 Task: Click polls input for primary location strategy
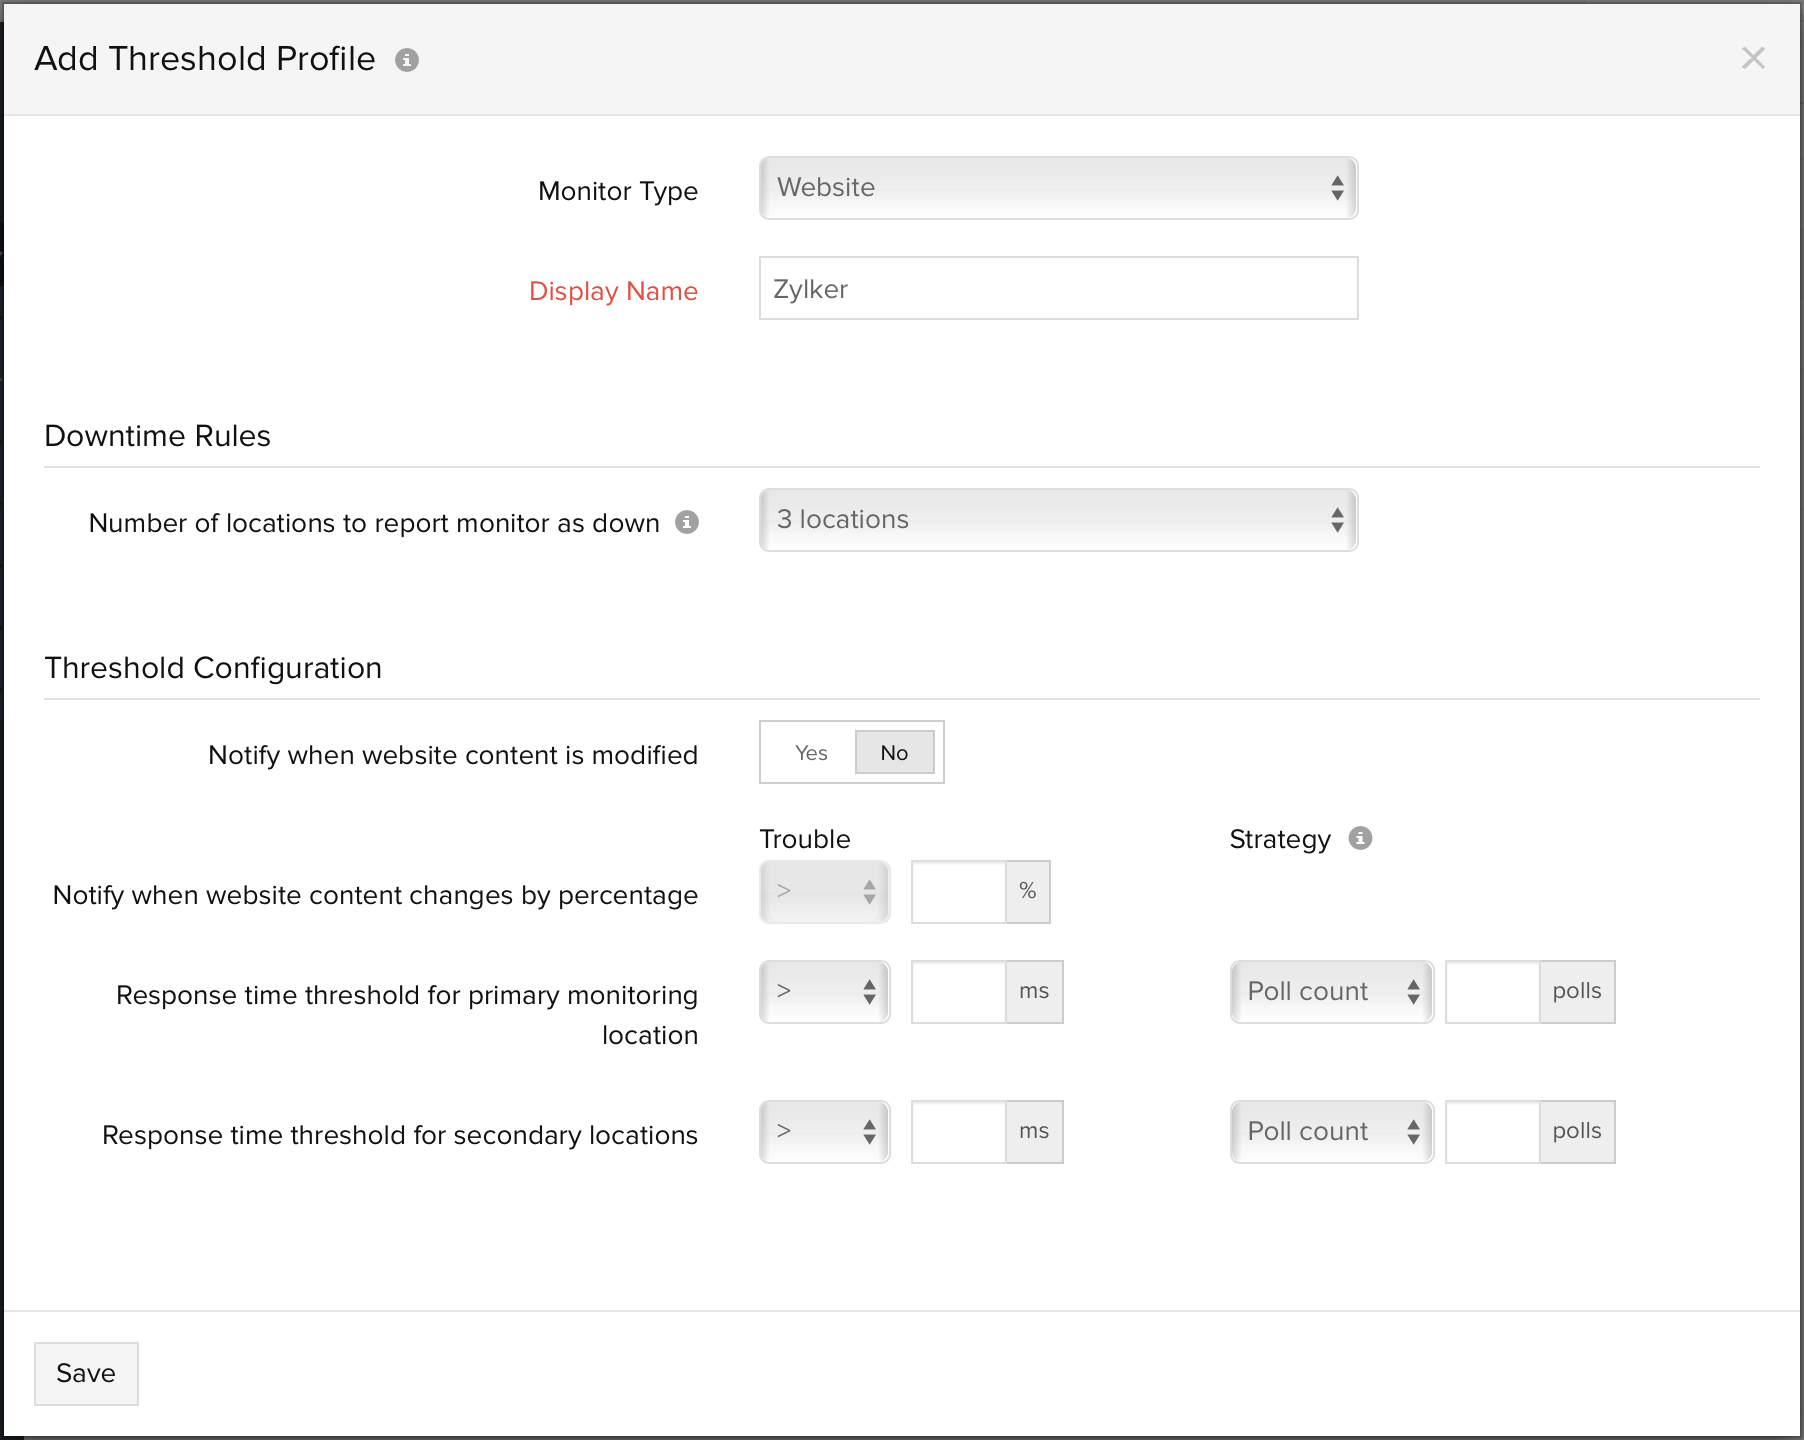pos(1492,992)
